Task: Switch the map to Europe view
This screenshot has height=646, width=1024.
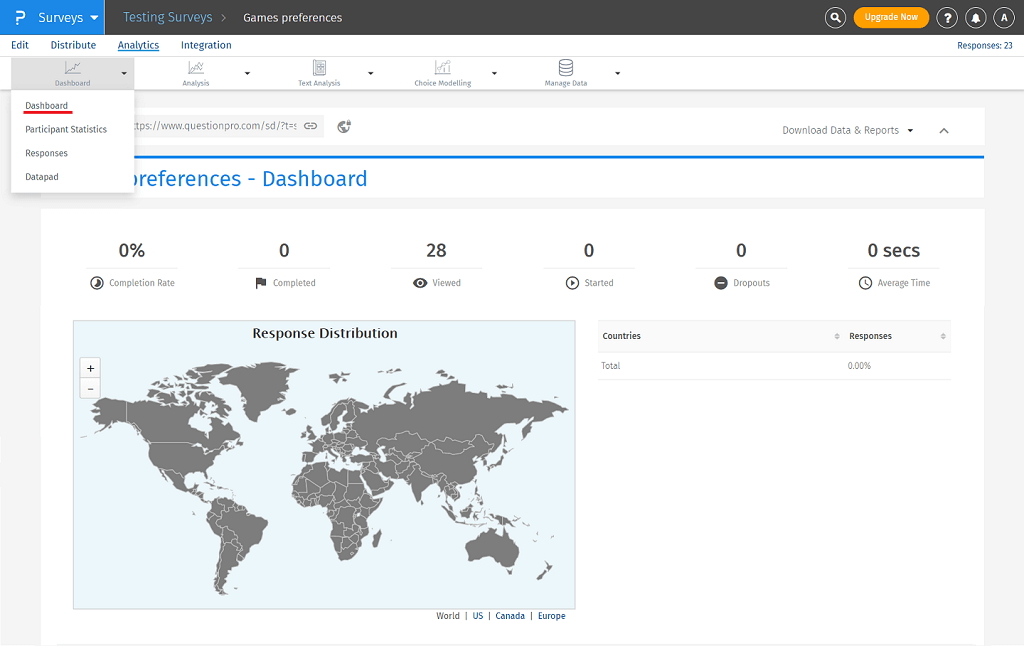Action: 551,616
